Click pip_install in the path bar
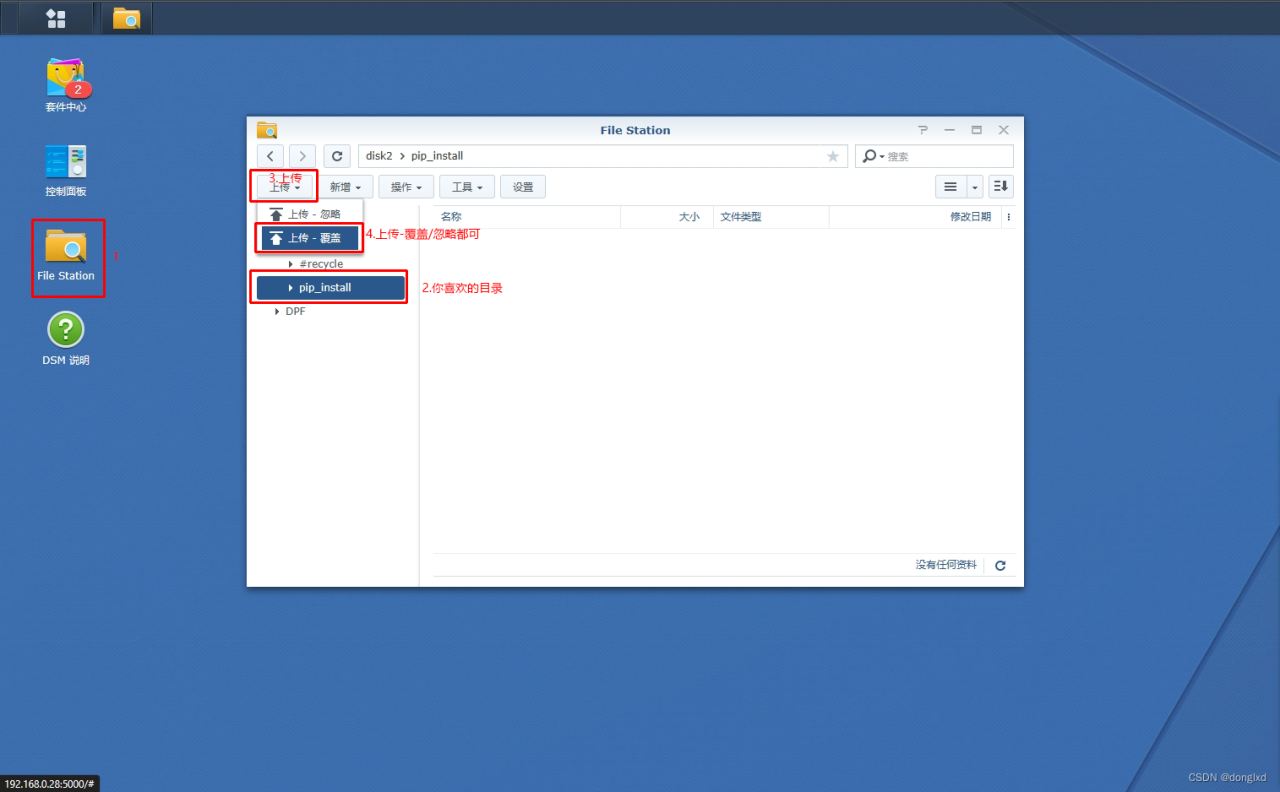The height and width of the screenshot is (792, 1280). [x=437, y=156]
